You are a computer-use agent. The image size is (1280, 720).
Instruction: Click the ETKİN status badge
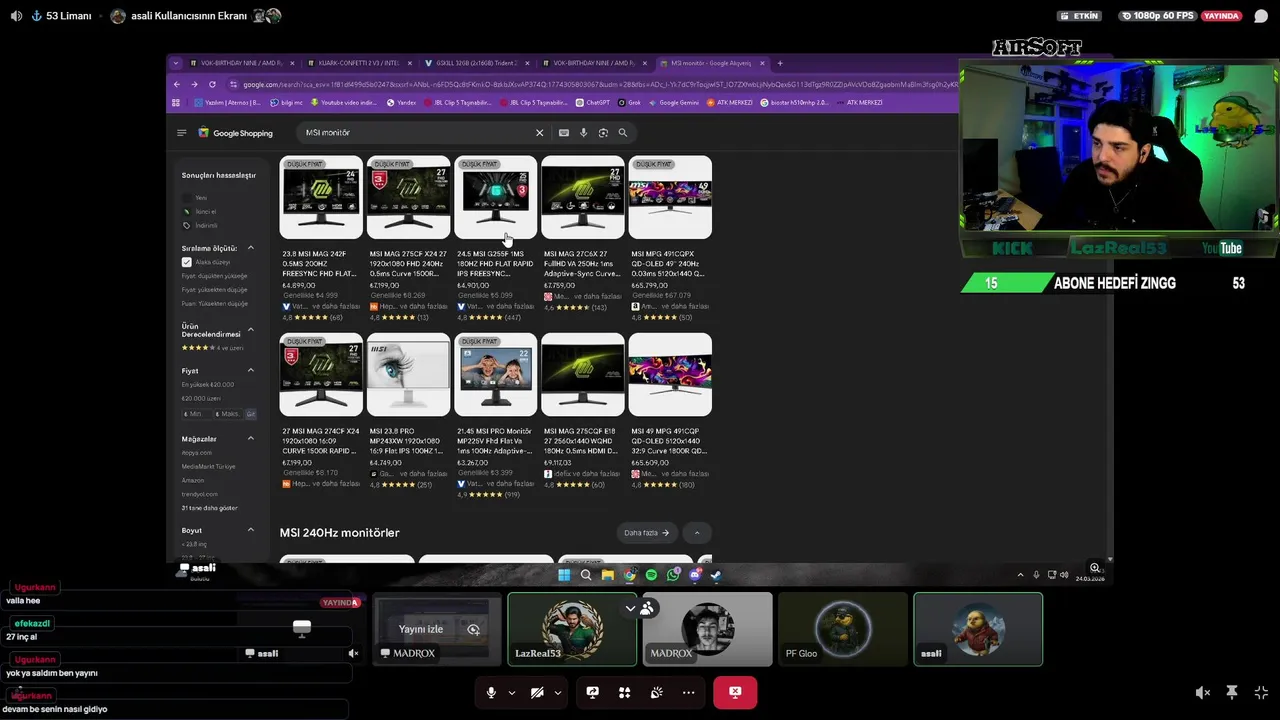click(x=1080, y=16)
